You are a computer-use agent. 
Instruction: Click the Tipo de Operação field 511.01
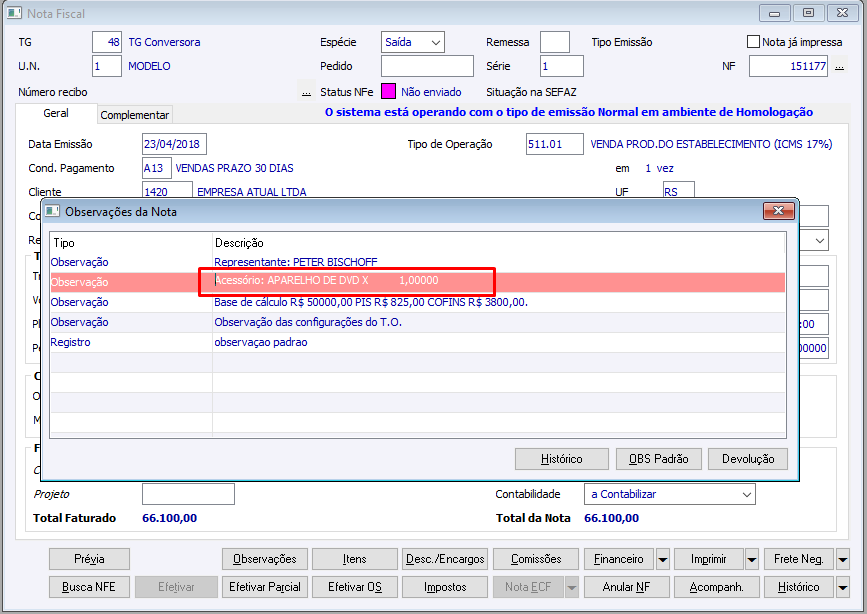point(555,144)
